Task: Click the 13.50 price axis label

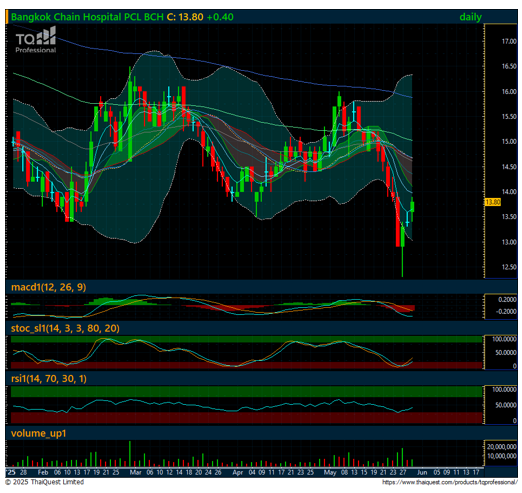Action: [509, 217]
